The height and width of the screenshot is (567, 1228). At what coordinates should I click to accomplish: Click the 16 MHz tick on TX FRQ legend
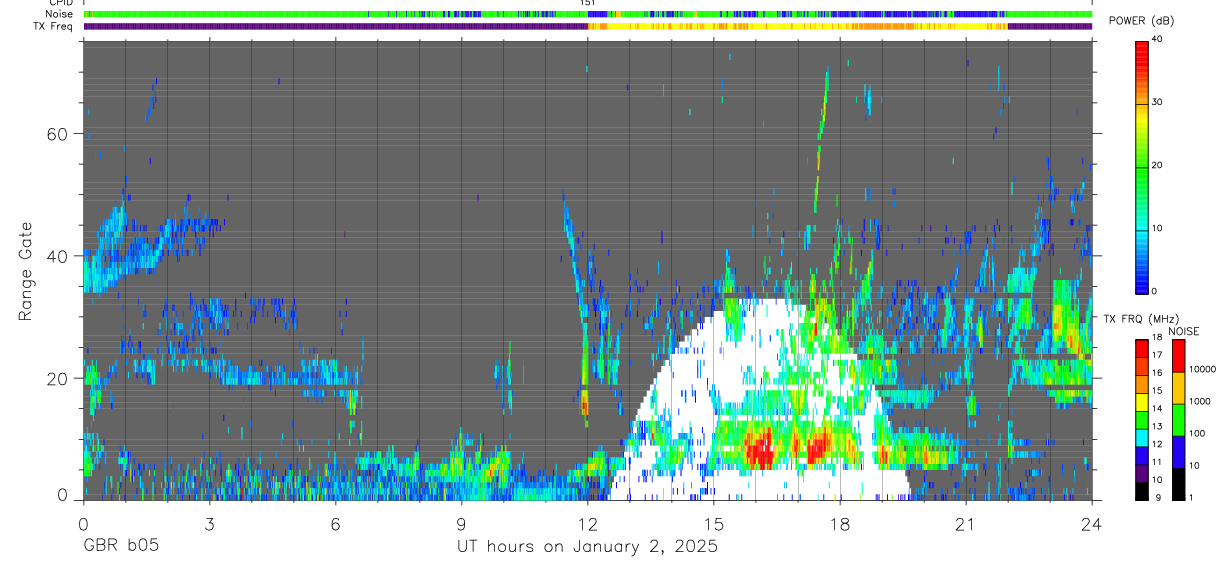pos(1157,373)
